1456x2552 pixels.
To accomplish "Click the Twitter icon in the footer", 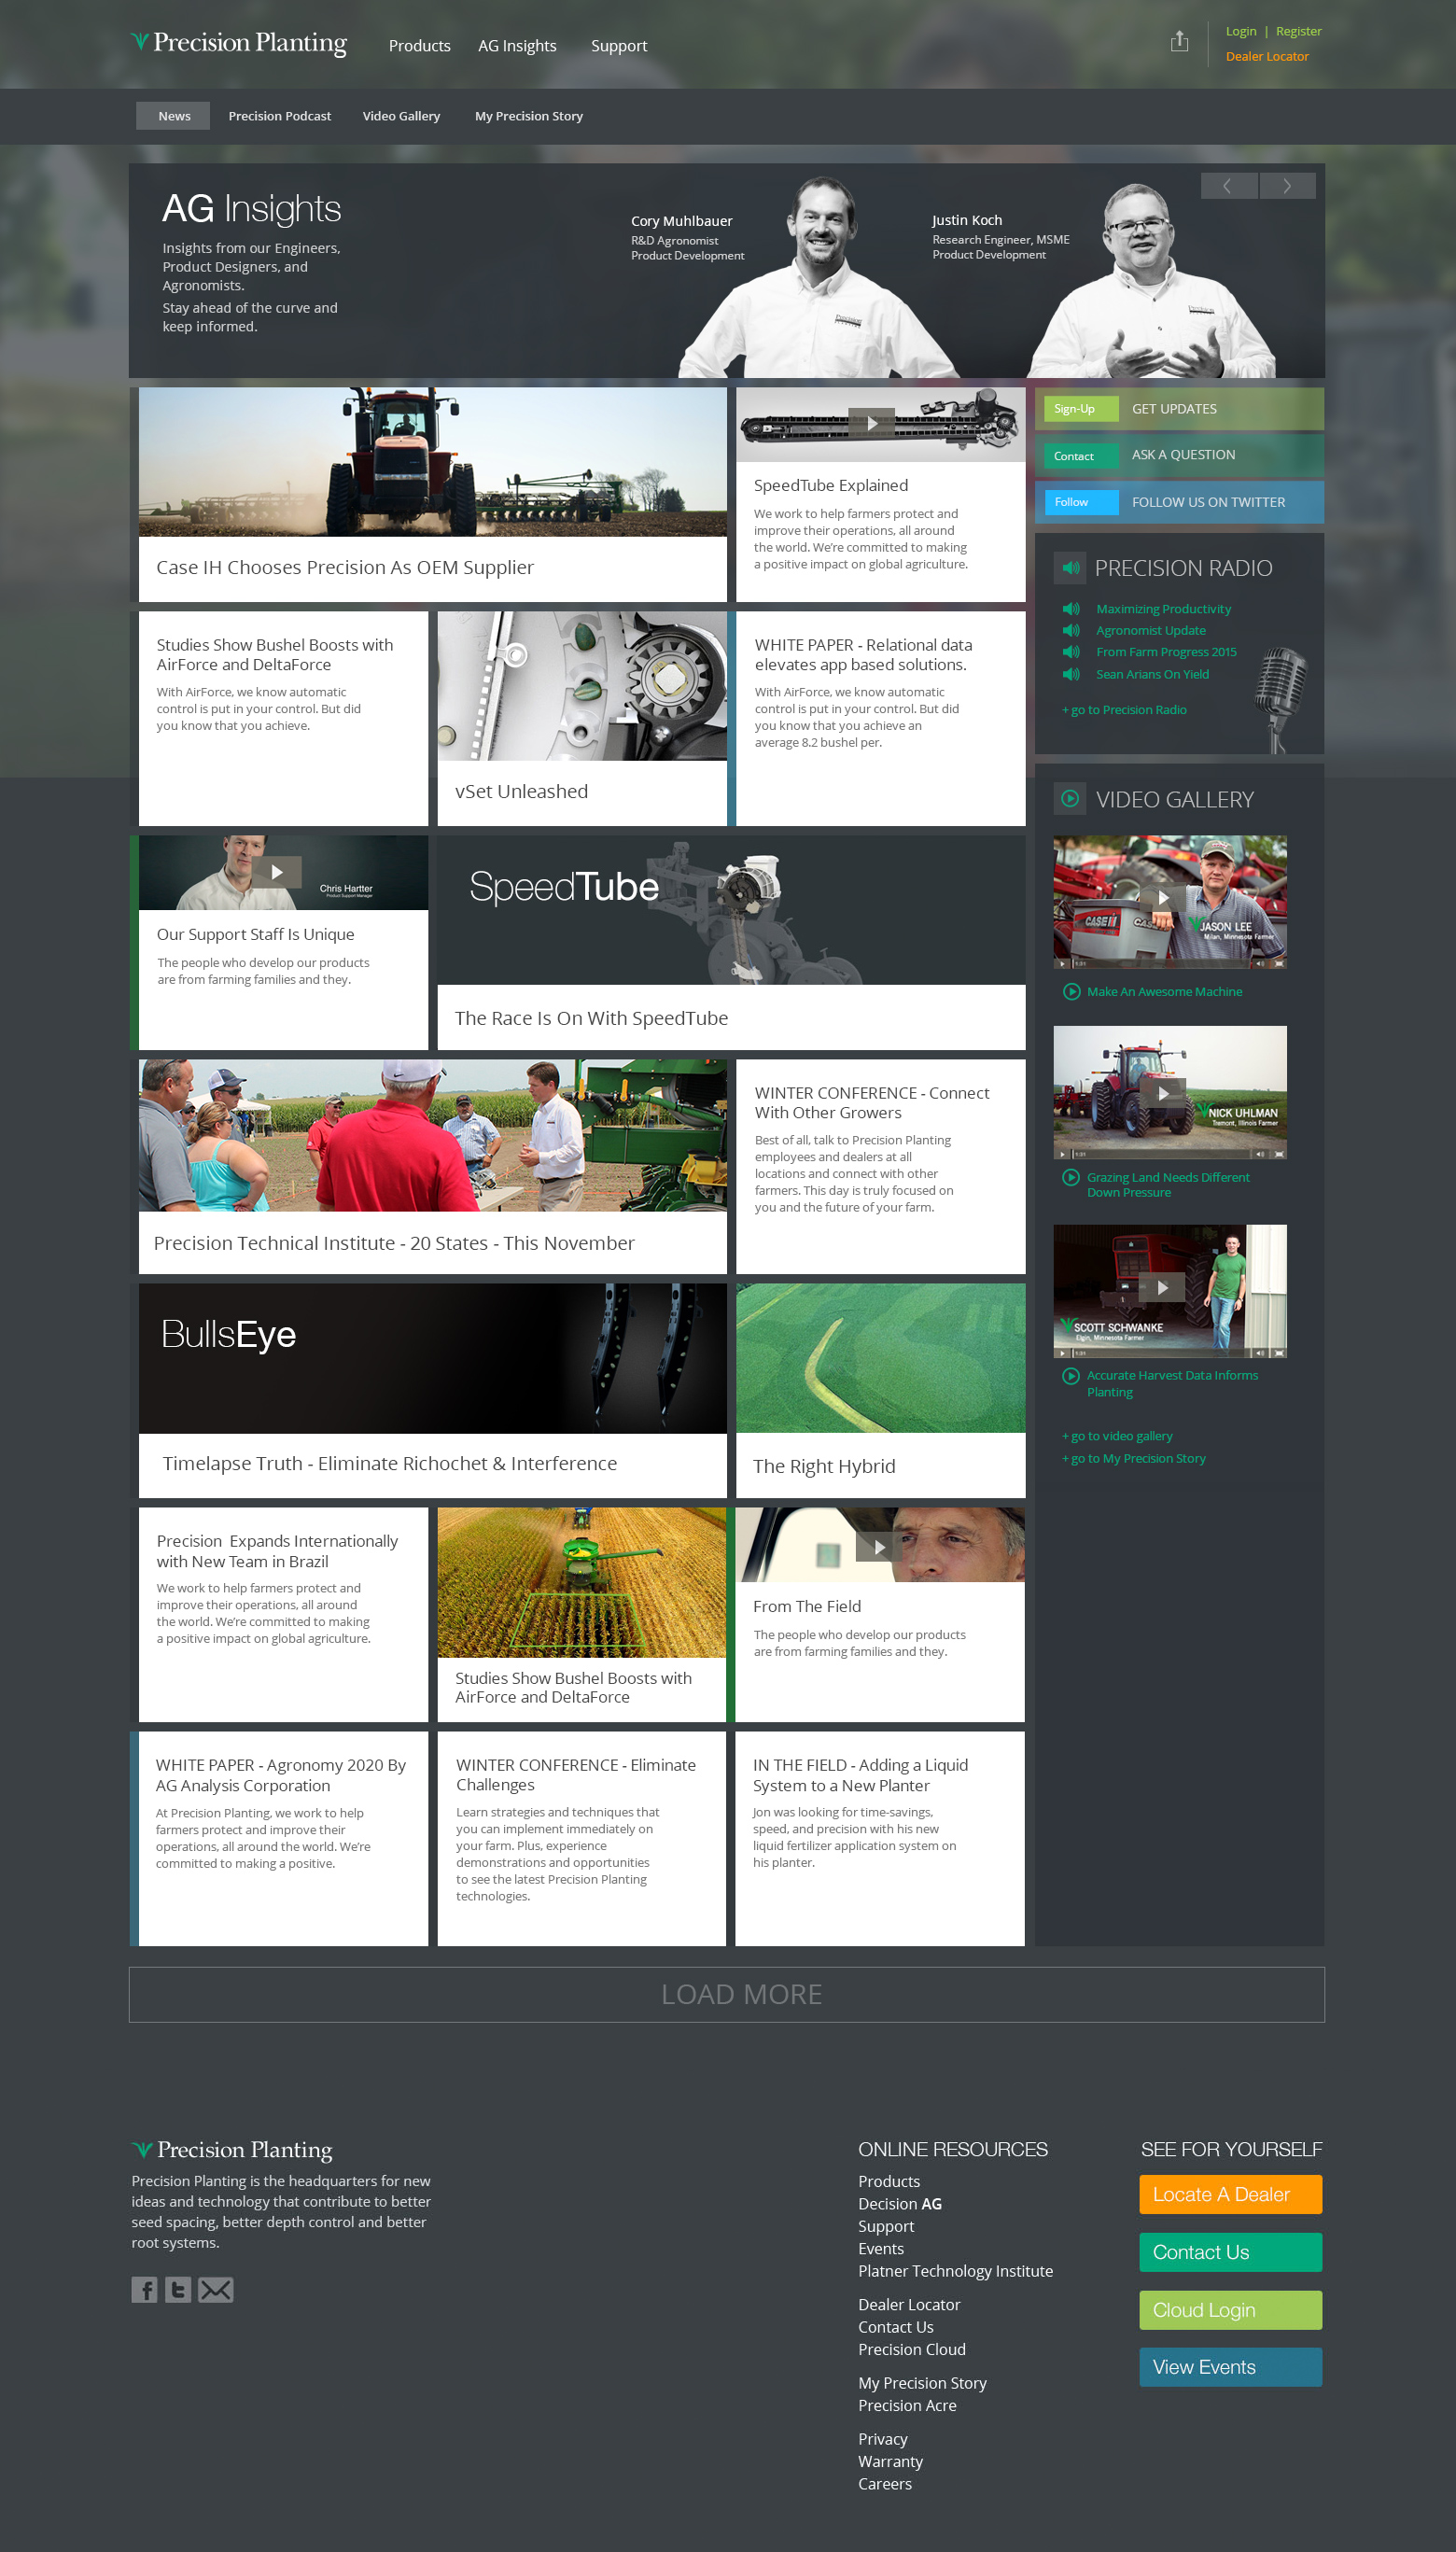I will point(178,2289).
